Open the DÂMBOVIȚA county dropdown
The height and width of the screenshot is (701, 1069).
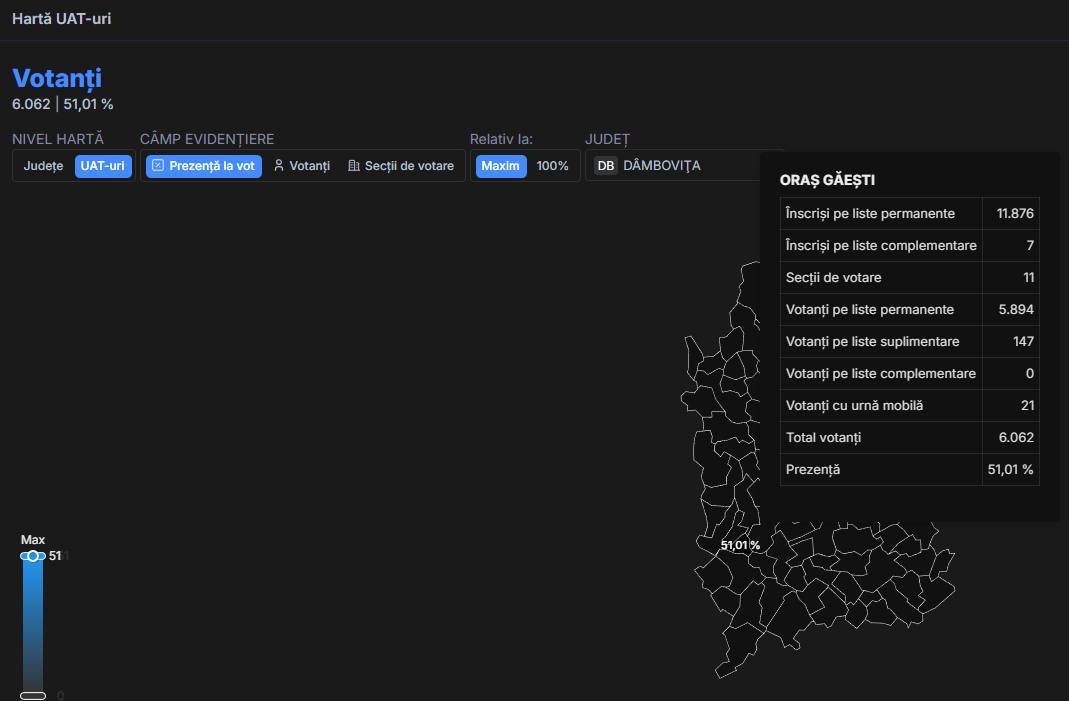pyautogui.click(x=662, y=166)
